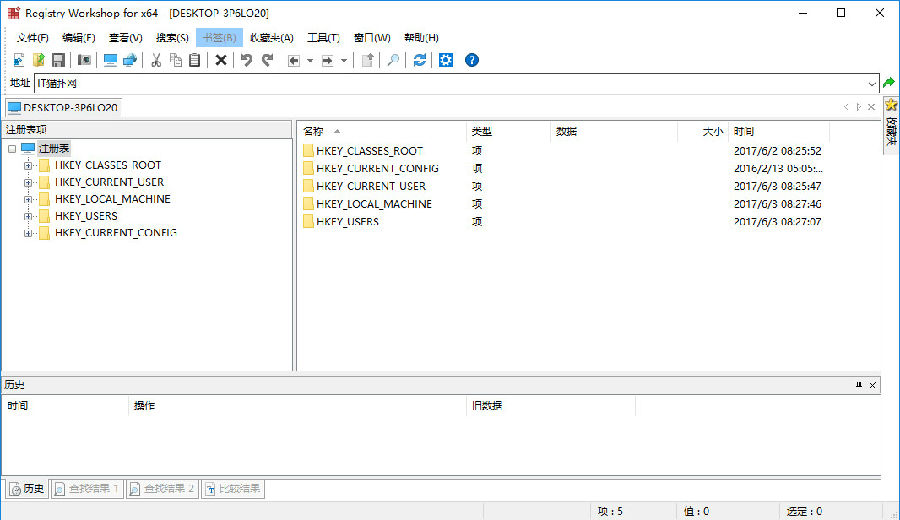Screen dimensions: 900x520
Task: Click the connect remote registry icon
Action: click(130, 60)
